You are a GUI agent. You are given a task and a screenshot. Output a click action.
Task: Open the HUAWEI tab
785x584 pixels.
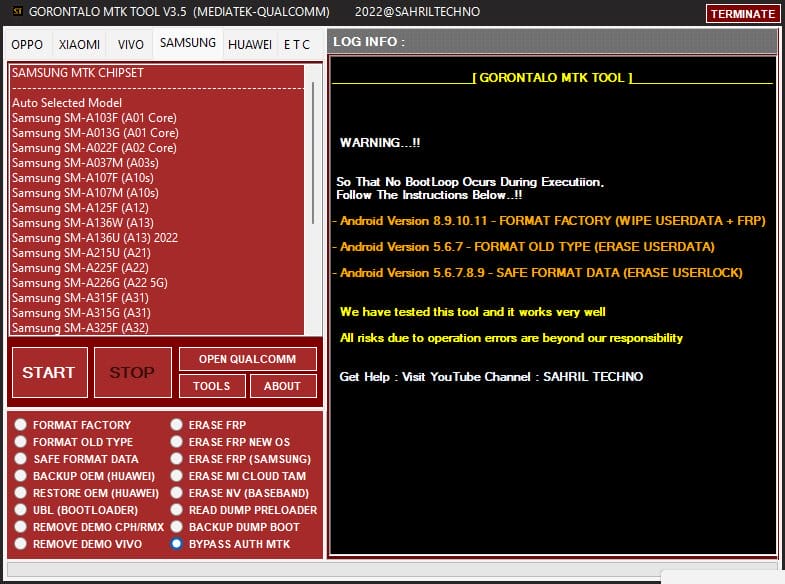tap(250, 45)
